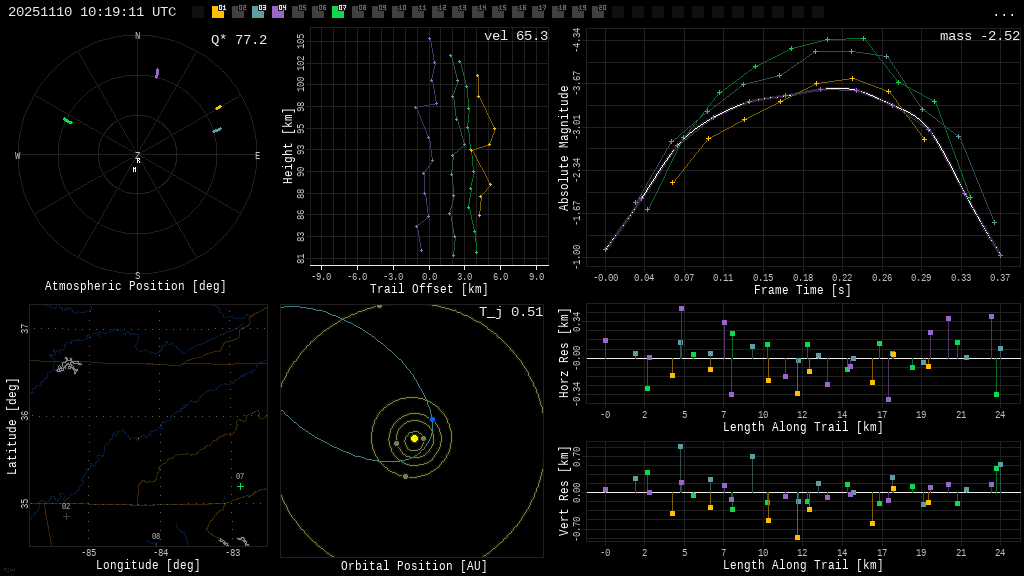Image resolution: width=1024 pixels, height=576 pixels.
Task: Click the Q* 77.2 quality value
Action: 238,40
